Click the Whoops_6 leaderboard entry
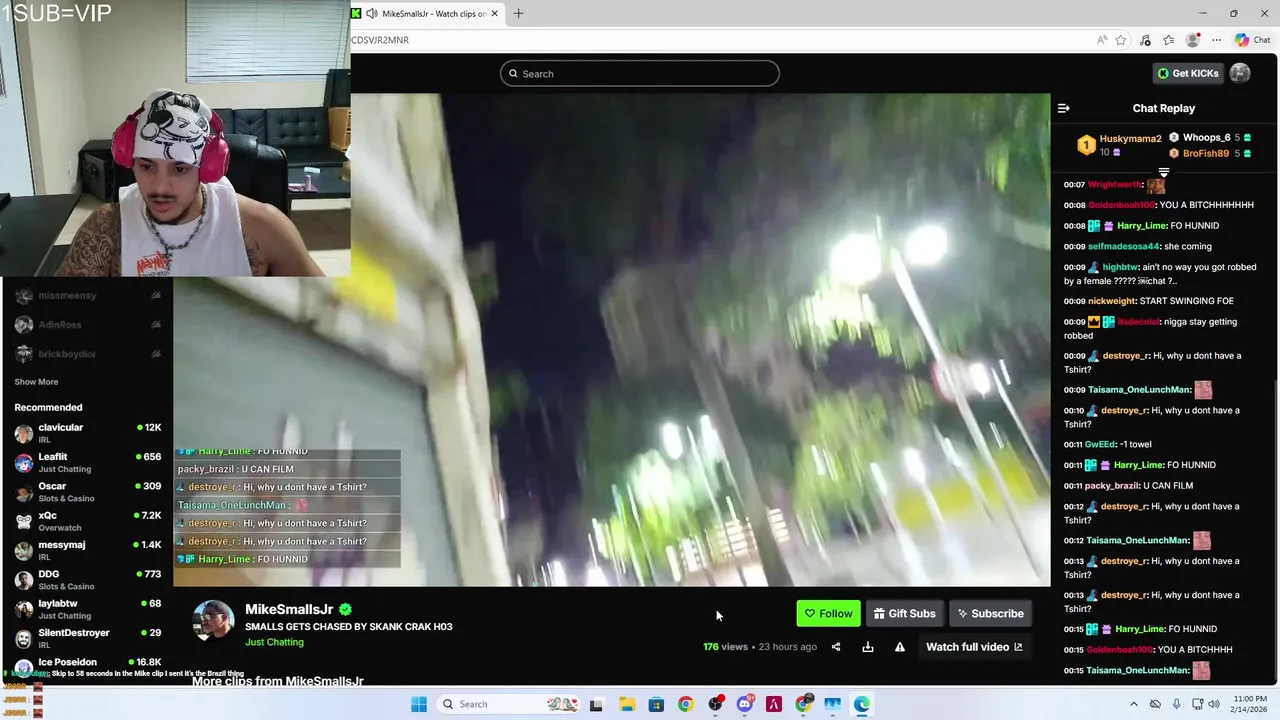Image resolution: width=1280 pixels, height=720 pixels. click(x=1211, y=138)
